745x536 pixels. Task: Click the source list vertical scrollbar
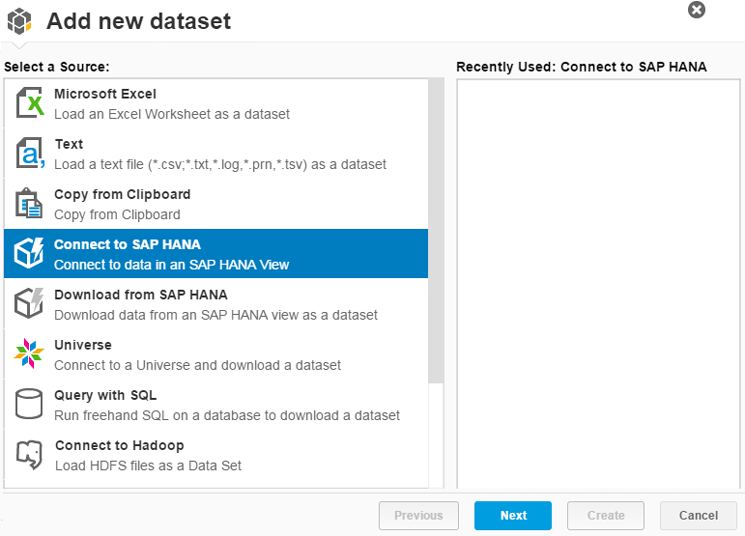click(x=436, y=230)
